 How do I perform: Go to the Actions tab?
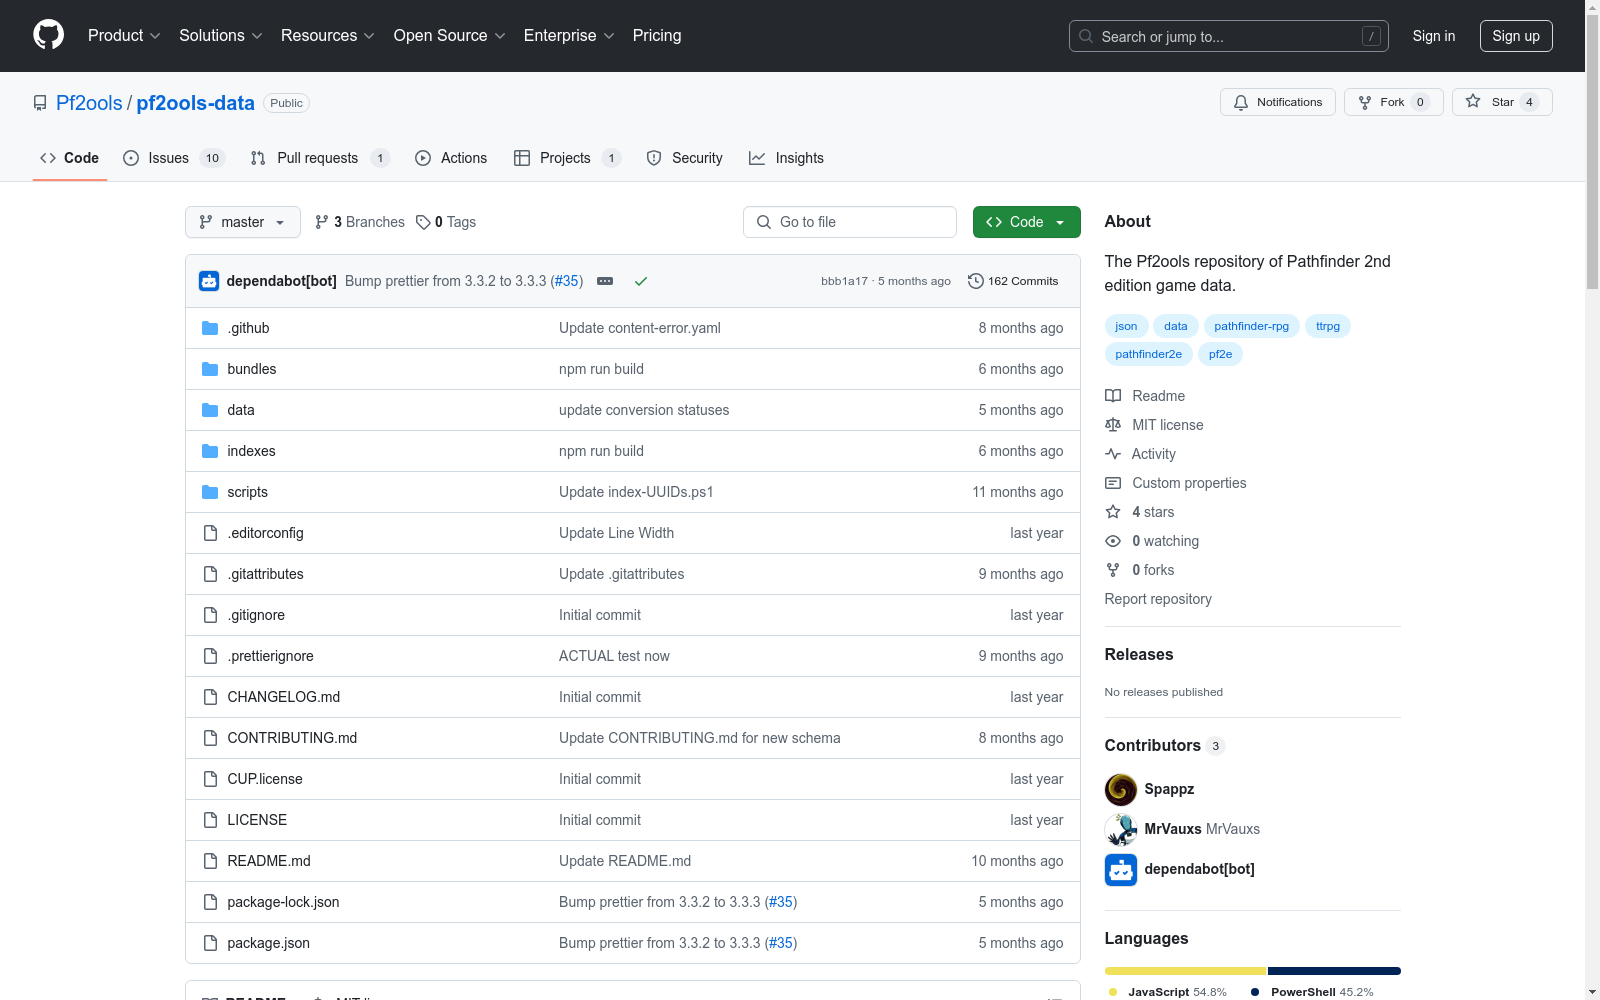451,158
